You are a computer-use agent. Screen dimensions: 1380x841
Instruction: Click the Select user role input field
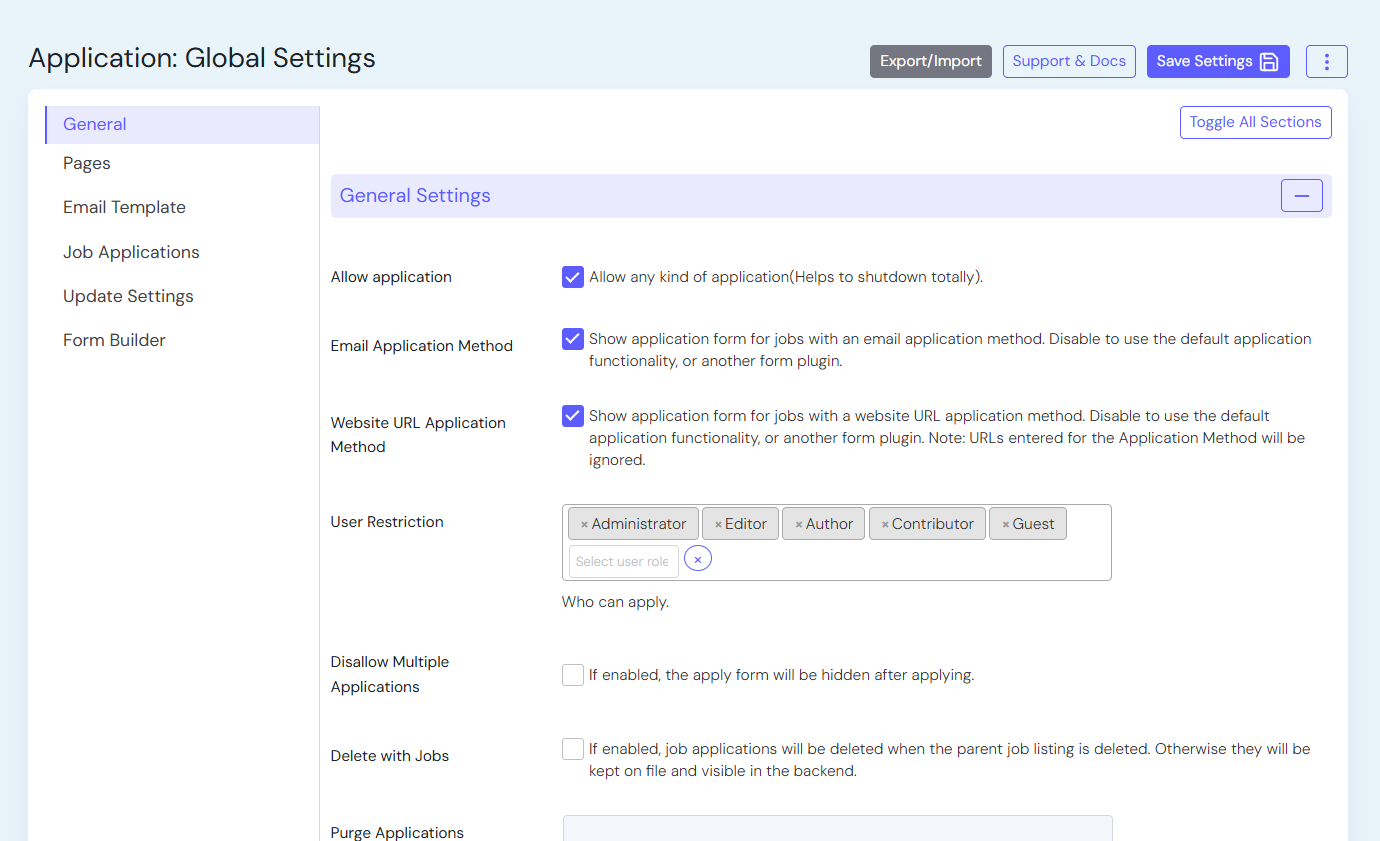[x=623, y=561]
